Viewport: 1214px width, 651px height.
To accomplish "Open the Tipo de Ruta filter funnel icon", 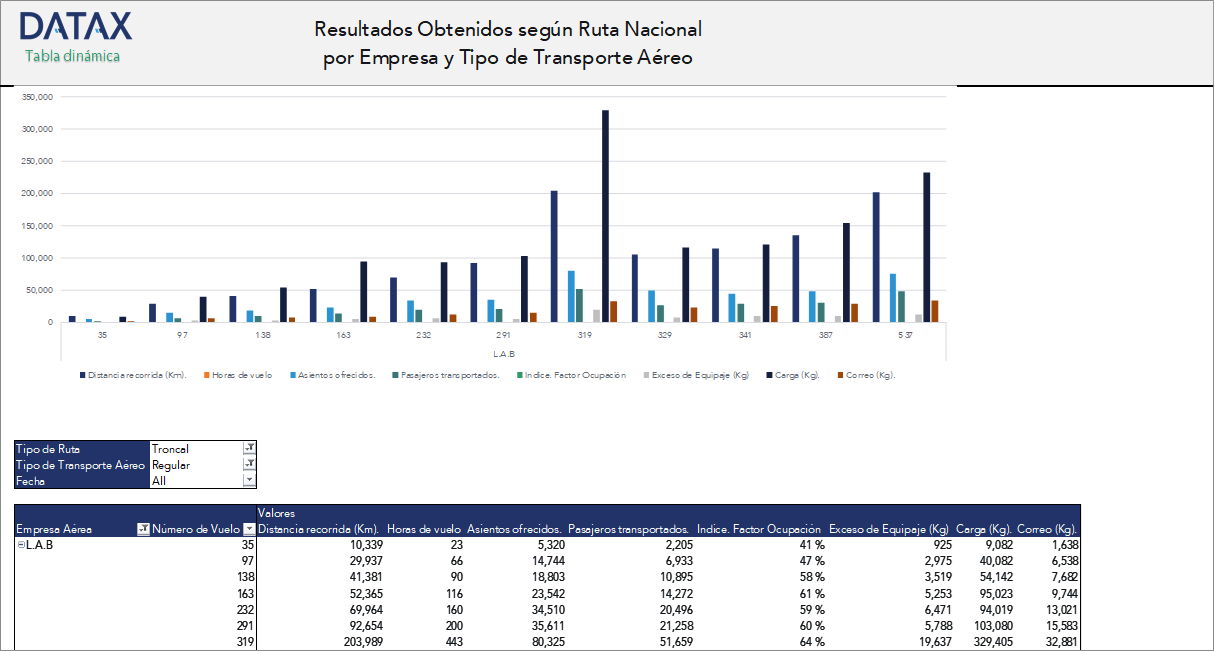I will (248, 447).
